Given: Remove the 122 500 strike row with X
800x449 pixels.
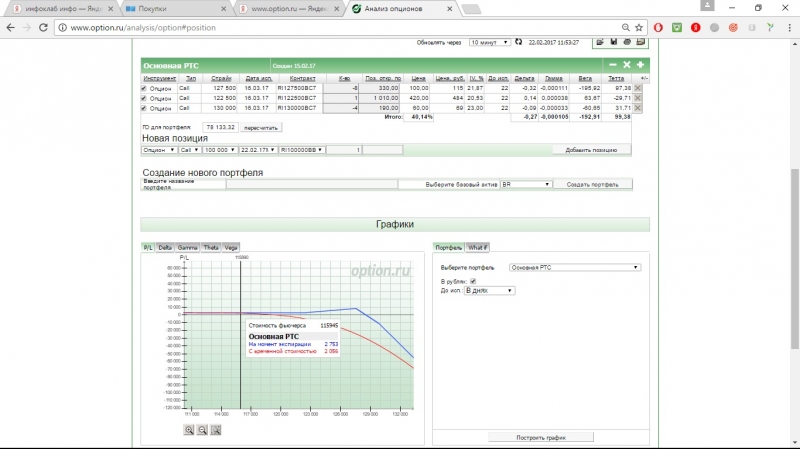Looking at the screenshot, I should (638, 98).
